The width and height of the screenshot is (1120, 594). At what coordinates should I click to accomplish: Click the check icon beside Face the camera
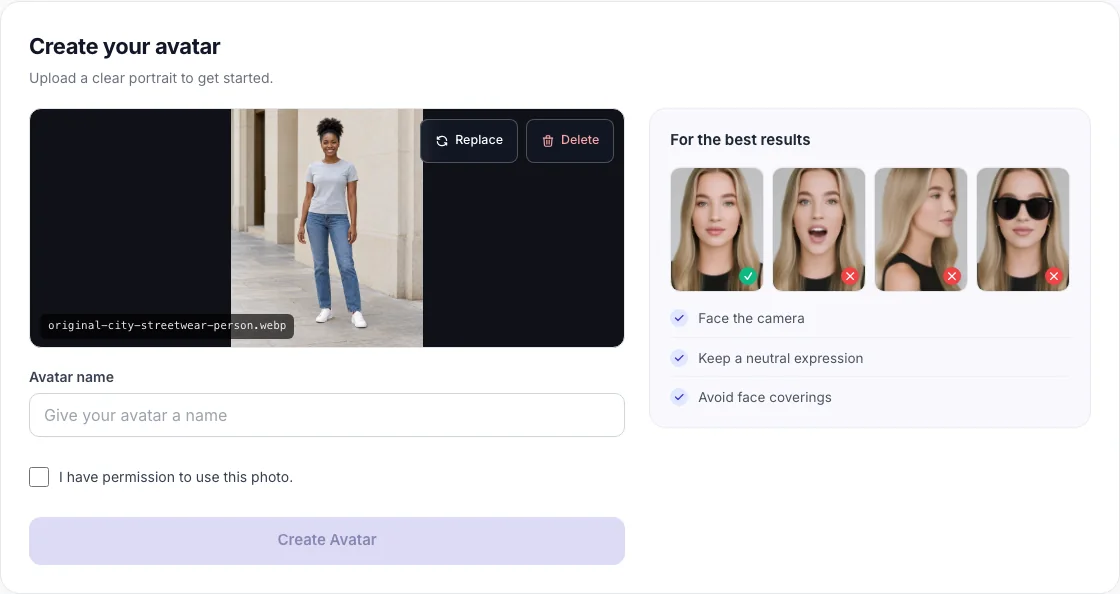tap(679, 318)
